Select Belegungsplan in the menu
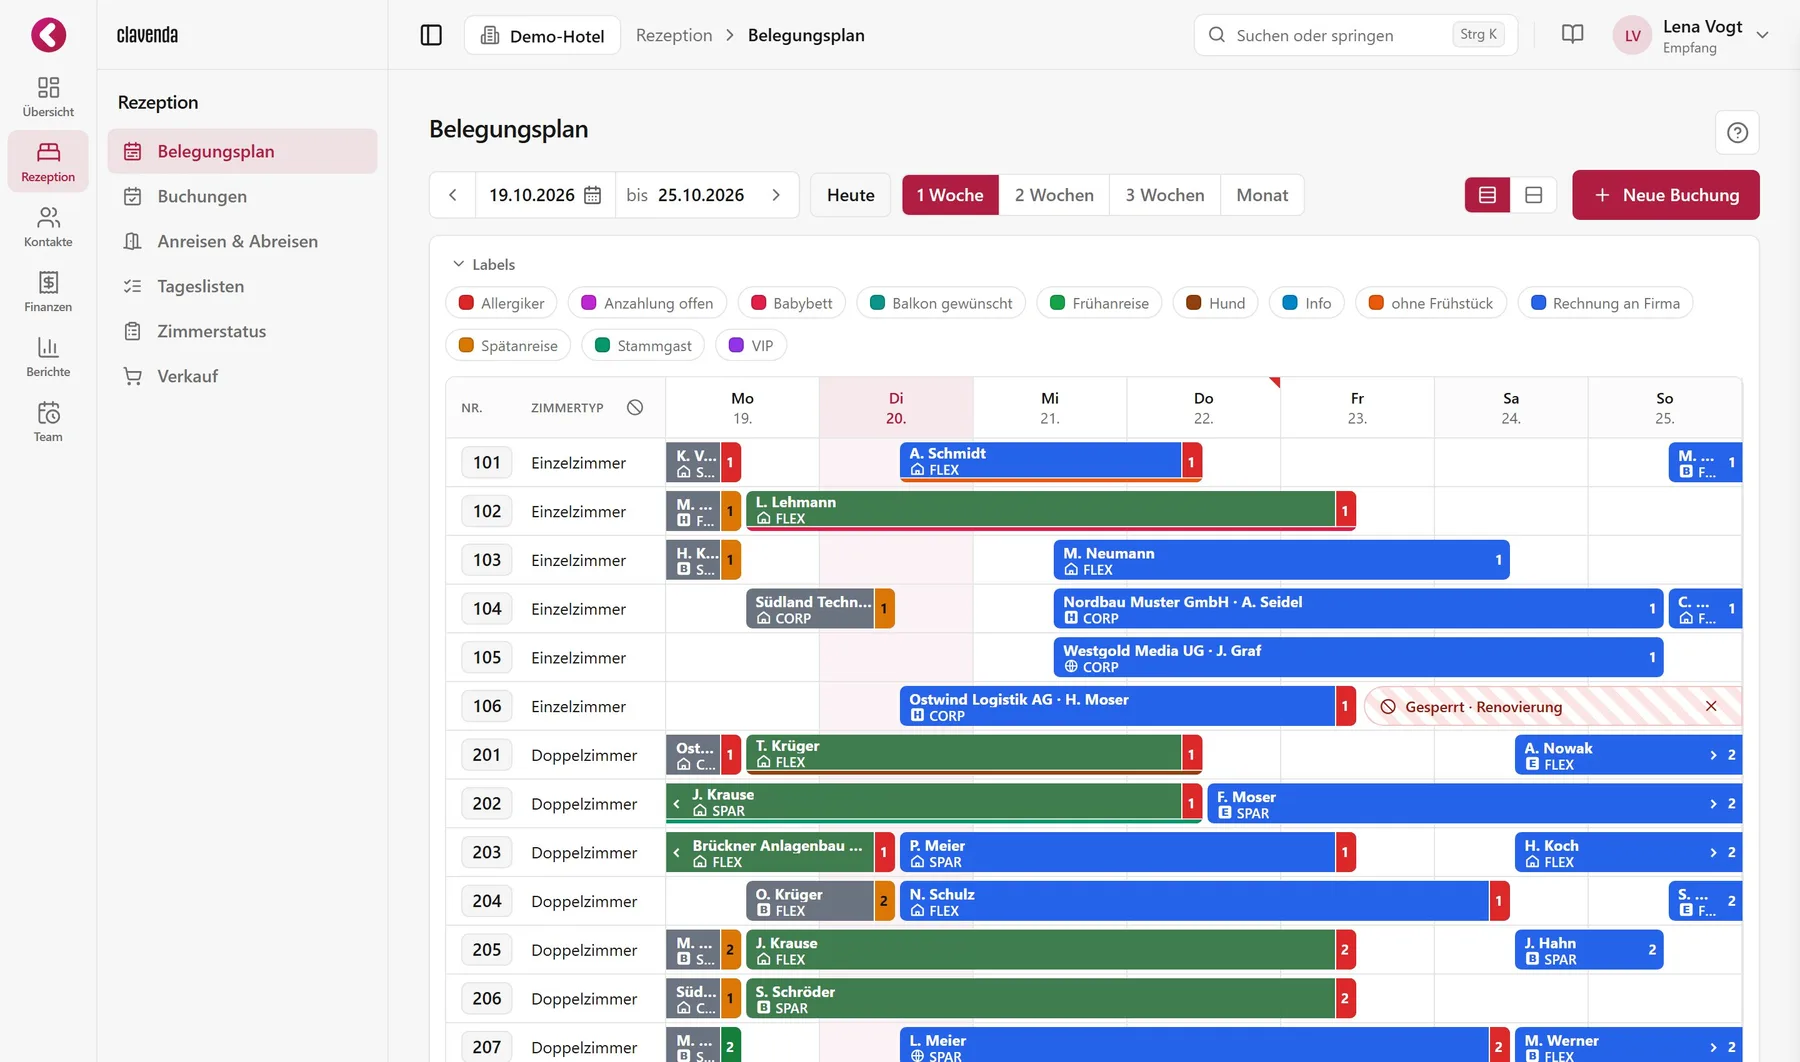This screenshot has height=1062, width=1800. [242, 151]
